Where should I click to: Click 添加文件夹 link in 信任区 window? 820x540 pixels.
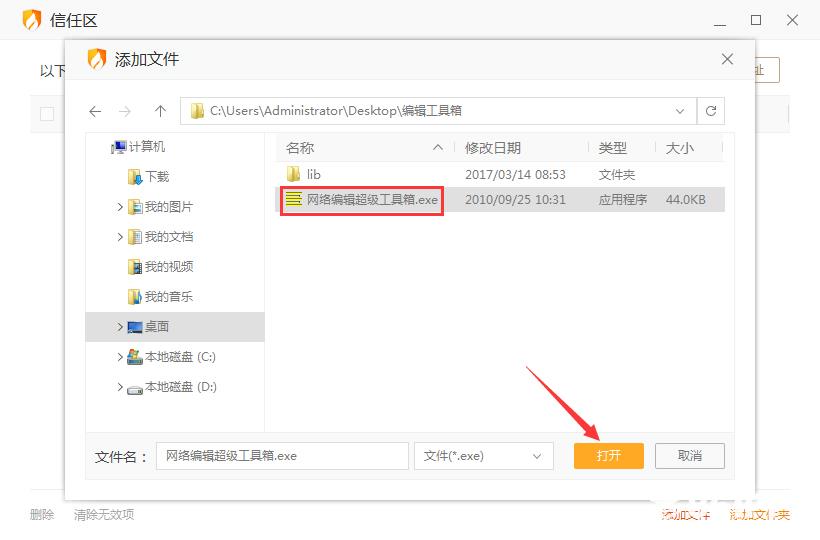(759, 515)
